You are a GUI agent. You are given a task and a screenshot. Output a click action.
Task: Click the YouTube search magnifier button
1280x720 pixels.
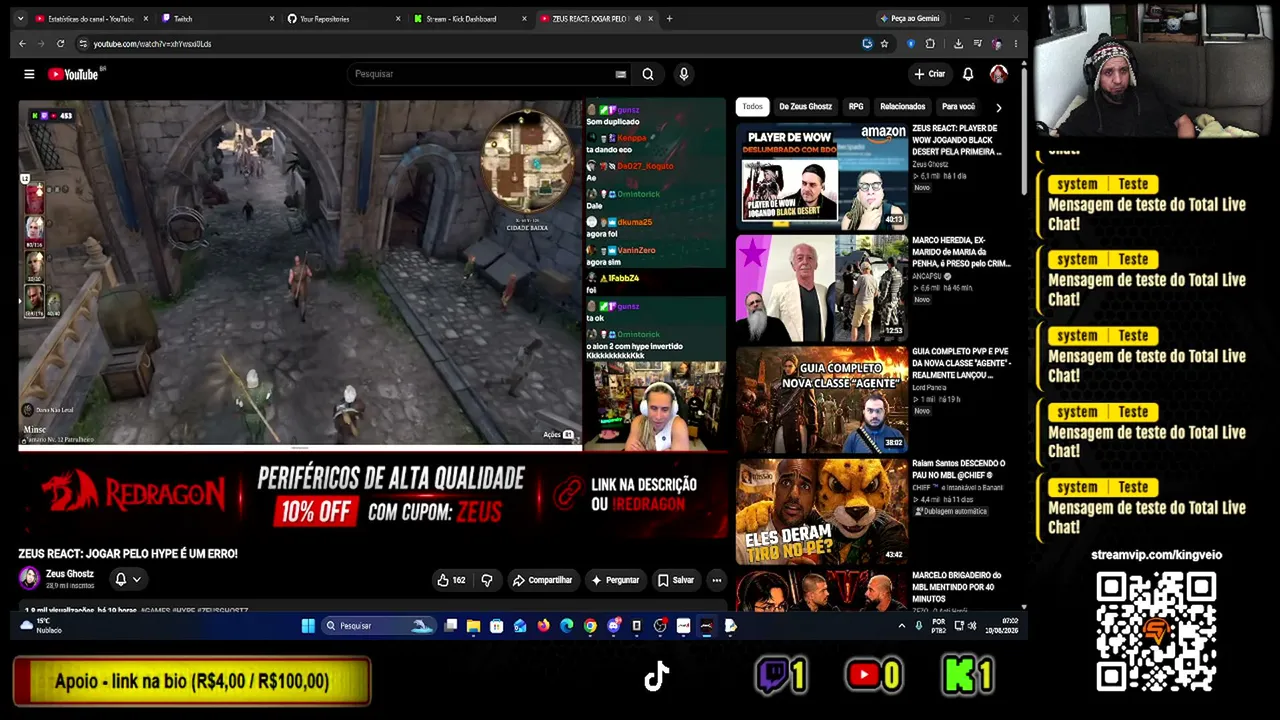[648, 74]
